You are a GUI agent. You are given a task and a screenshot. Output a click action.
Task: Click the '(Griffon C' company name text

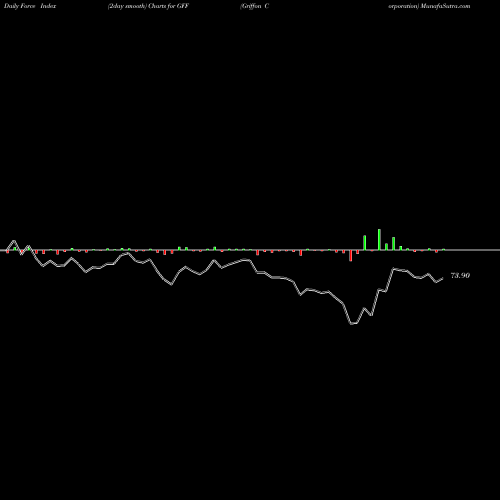254,6
